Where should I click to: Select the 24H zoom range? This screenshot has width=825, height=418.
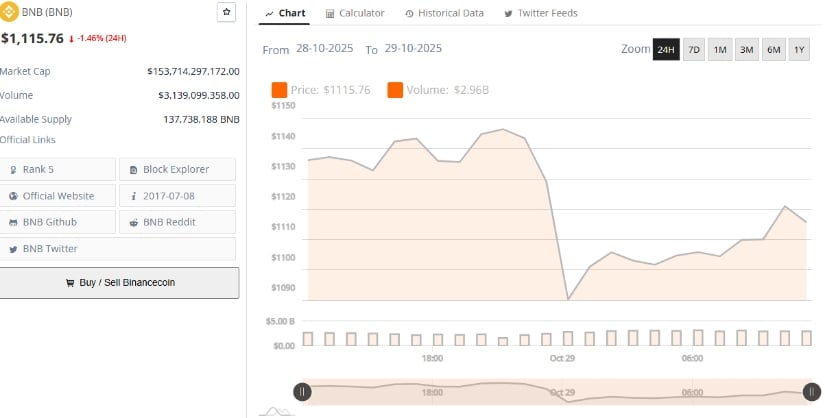pos(666,49)
